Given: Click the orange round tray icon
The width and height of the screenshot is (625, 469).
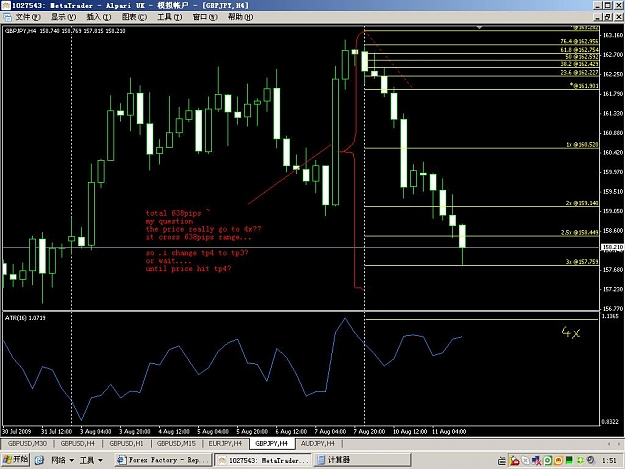Looking at the screenshot, I should (558, 461).
